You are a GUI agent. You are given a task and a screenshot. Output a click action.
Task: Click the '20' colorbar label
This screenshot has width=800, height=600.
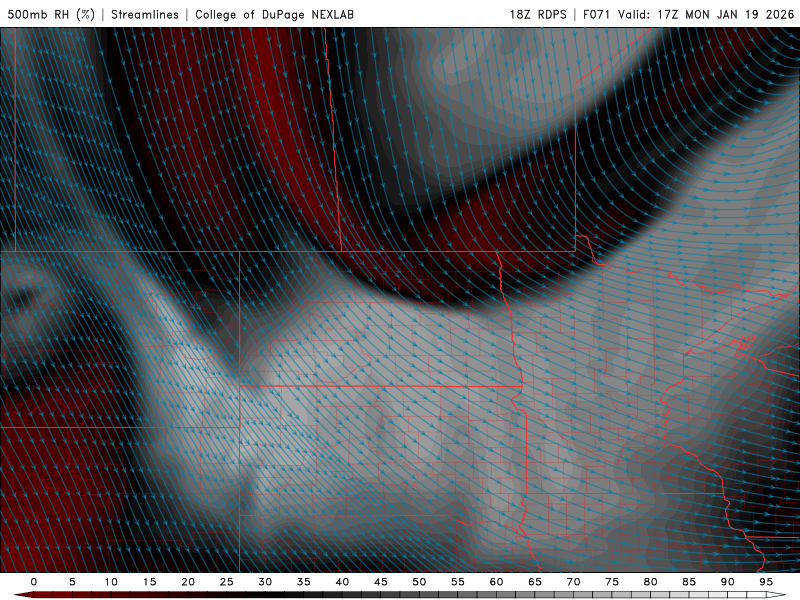point(188,582)
